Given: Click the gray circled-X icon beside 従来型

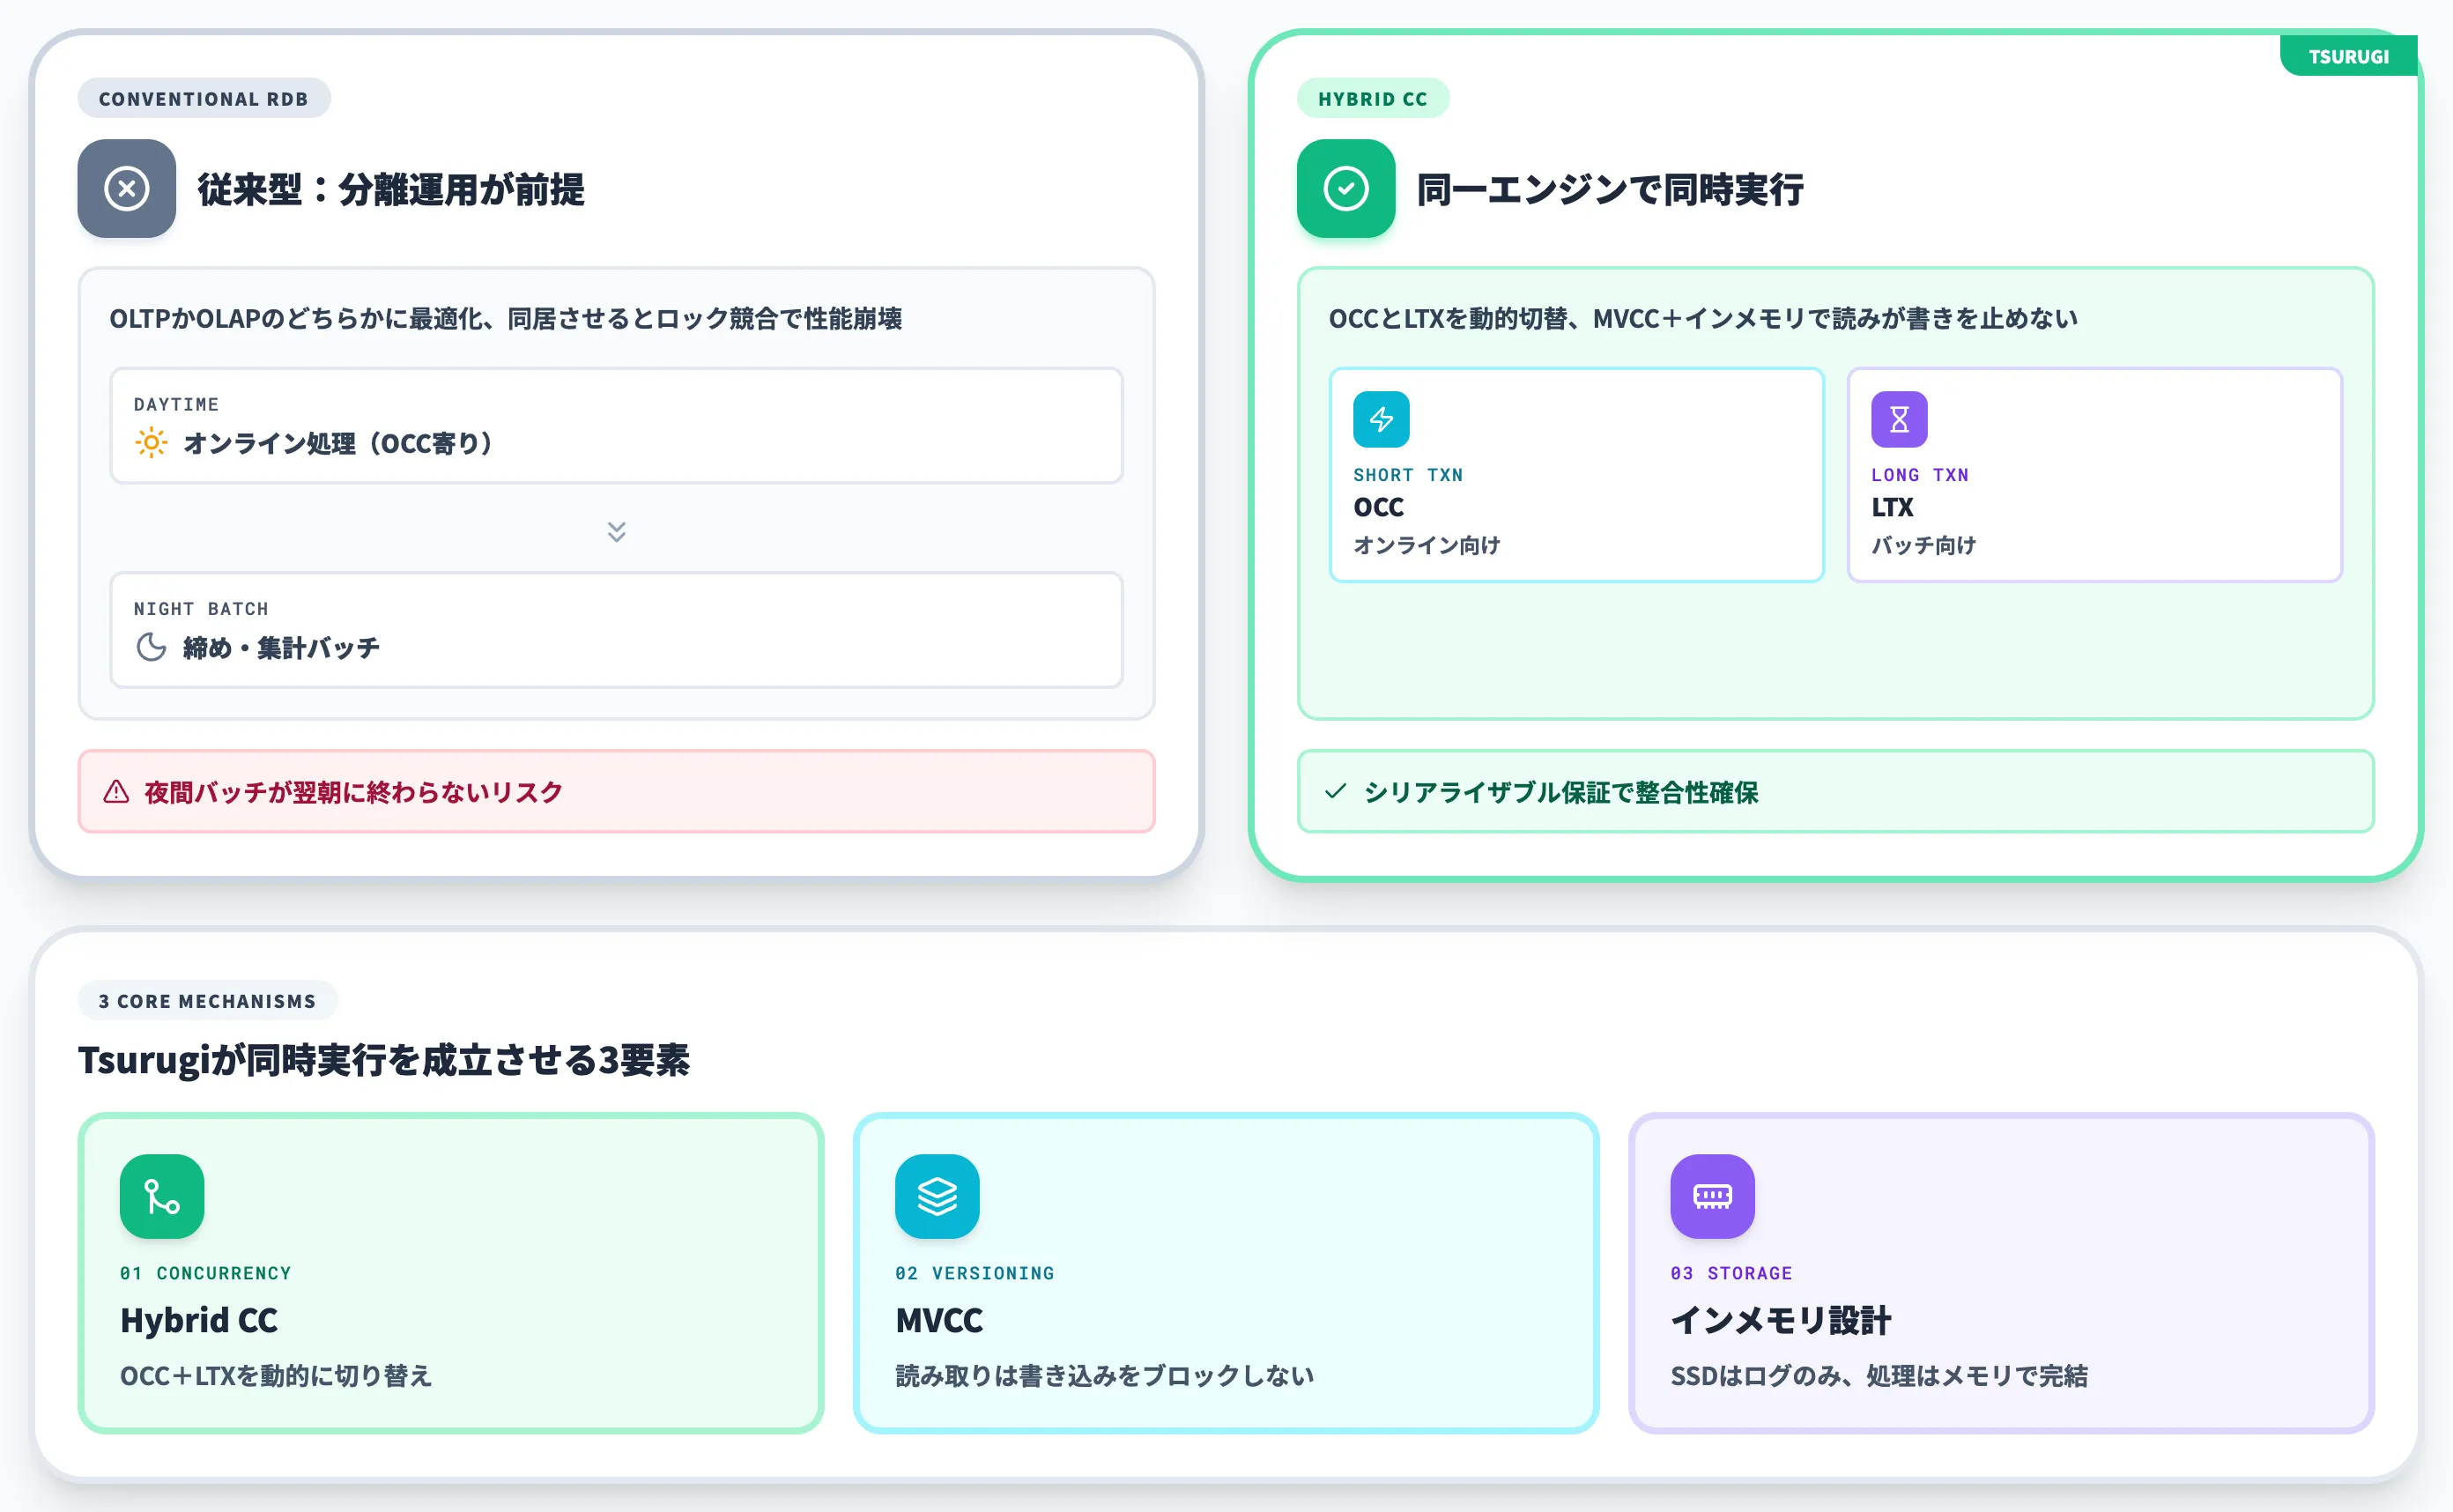Looking at the screenshot, I should [x=127, y=188].
